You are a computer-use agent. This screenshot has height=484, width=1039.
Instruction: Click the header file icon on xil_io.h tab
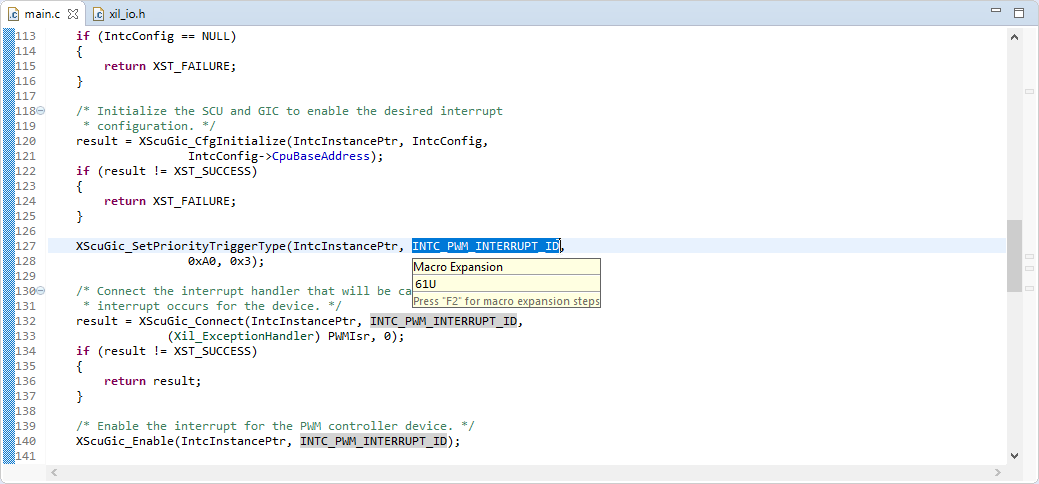click(99, 13)
